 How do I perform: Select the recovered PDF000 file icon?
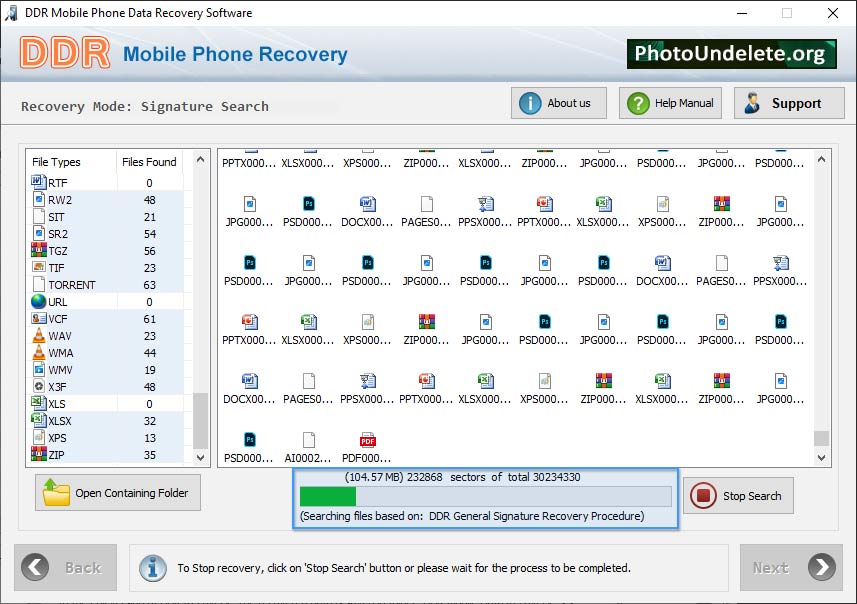tap(368, 440)
